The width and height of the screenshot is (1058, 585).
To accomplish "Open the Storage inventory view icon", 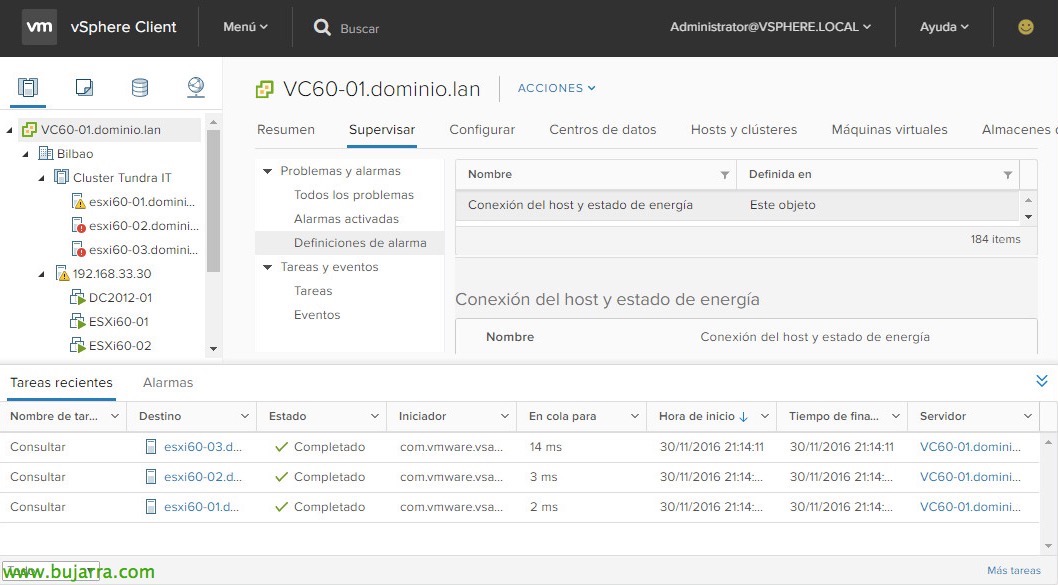I will [x=140, y=88].
